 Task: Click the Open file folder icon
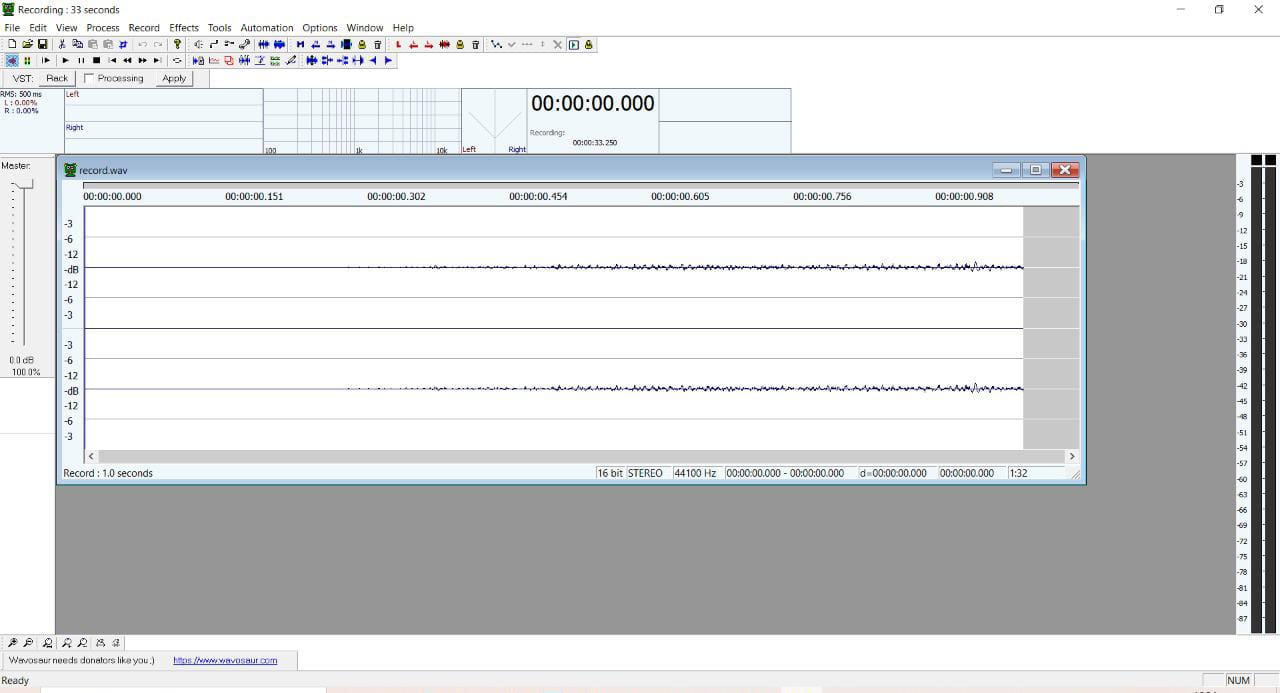click(28, 45)
